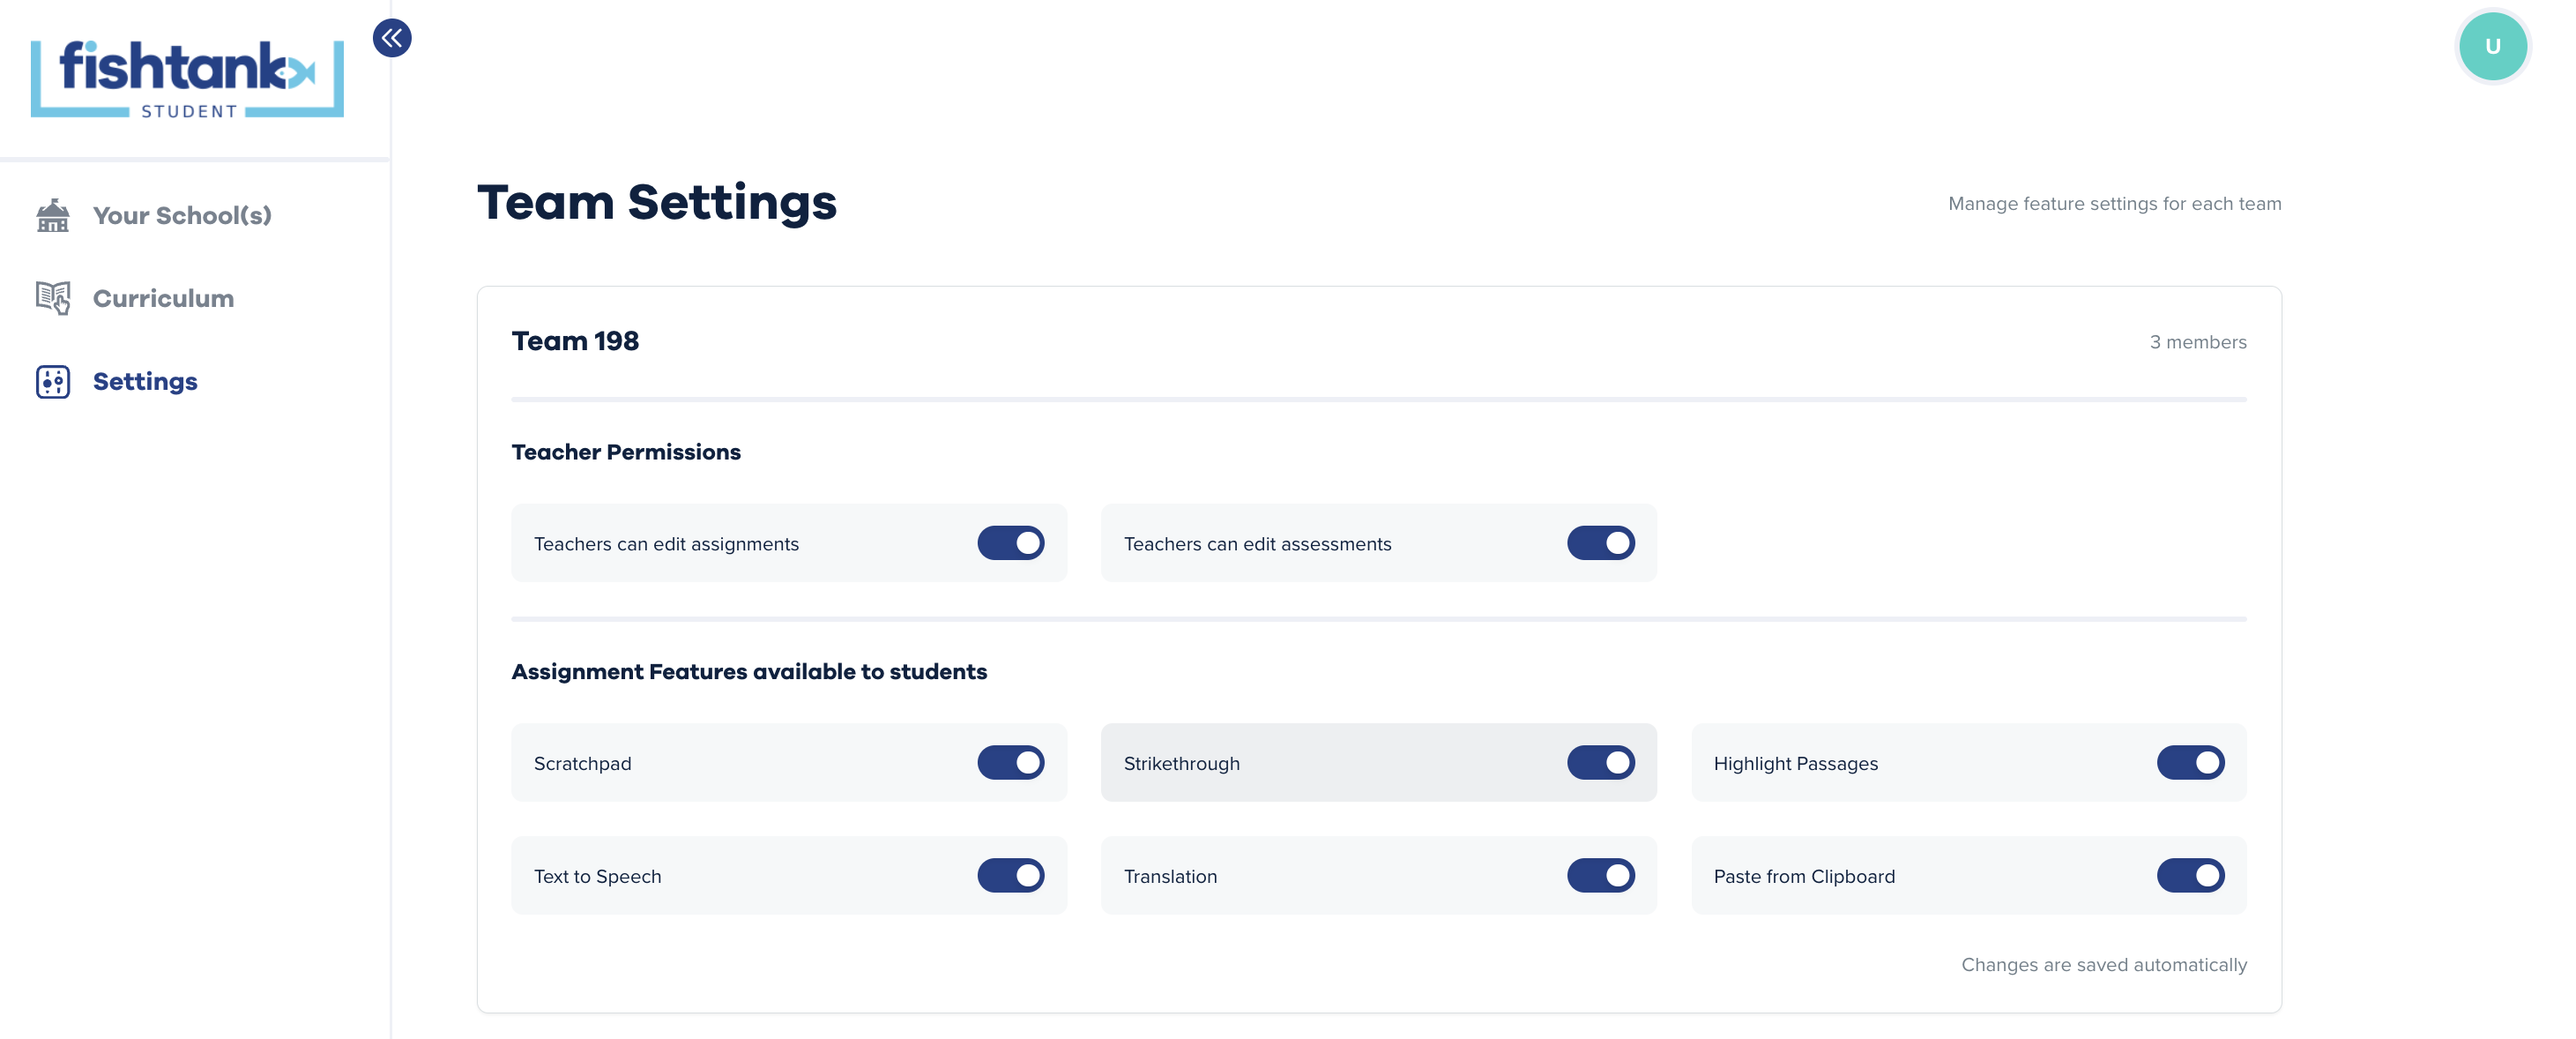Select Settings in the sidebar
The image size is (2576, 1039).
tap(145, 381)
